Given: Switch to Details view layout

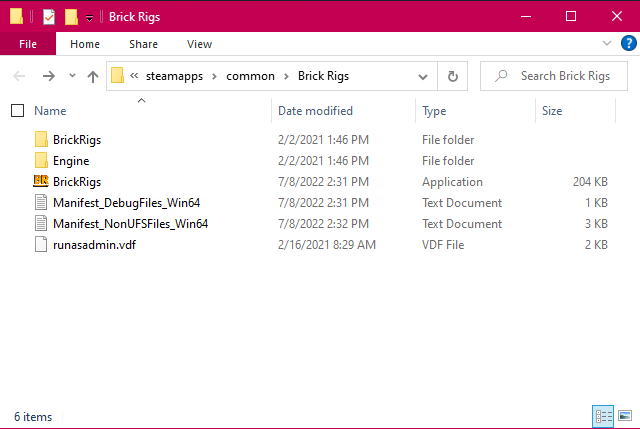Looking at the screenshot, I should pos(603,416).
